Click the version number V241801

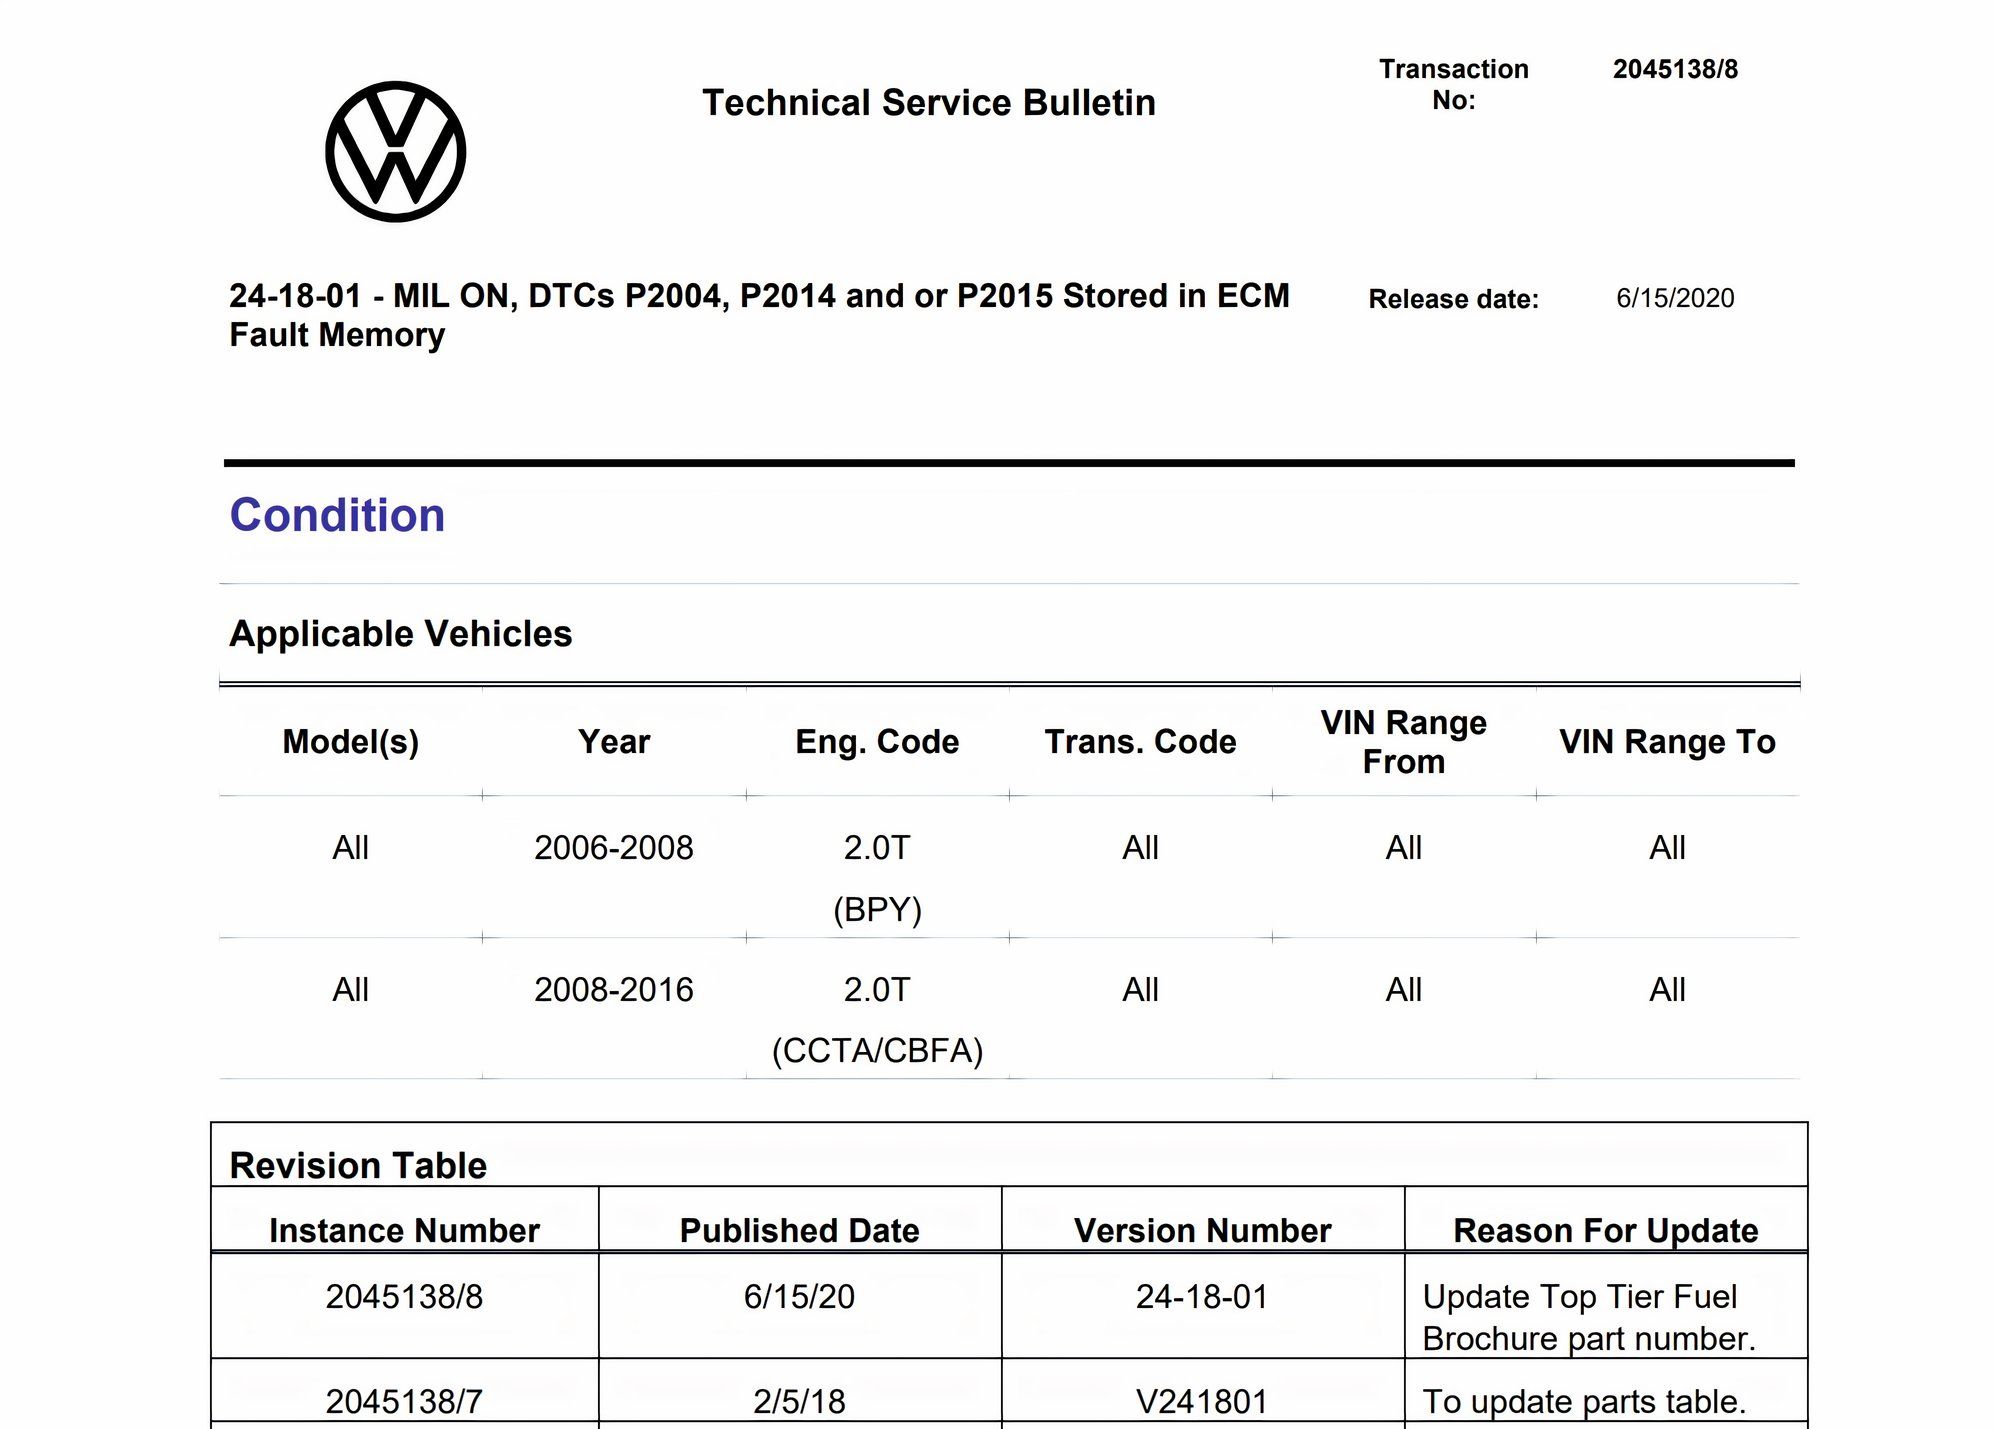click(x=1203, y=1400)
